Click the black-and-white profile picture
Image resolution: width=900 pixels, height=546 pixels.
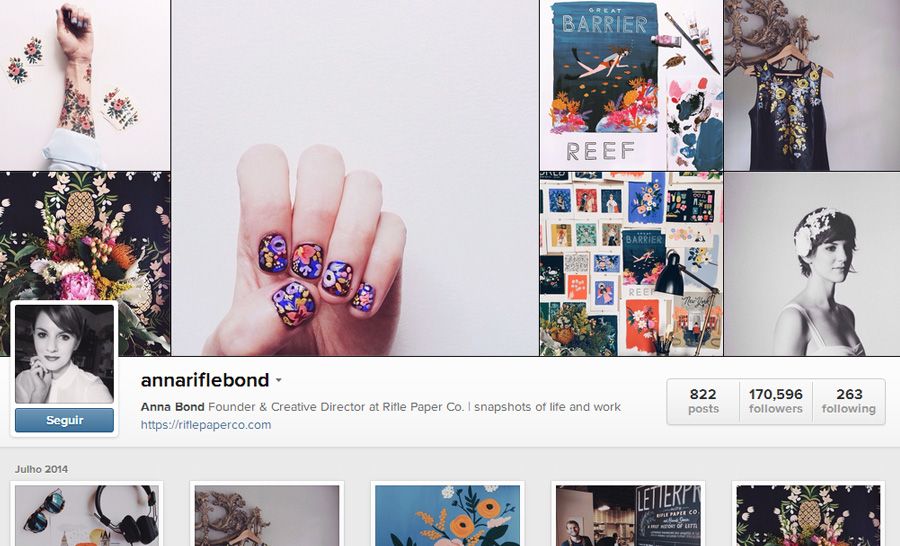point(64,354)
